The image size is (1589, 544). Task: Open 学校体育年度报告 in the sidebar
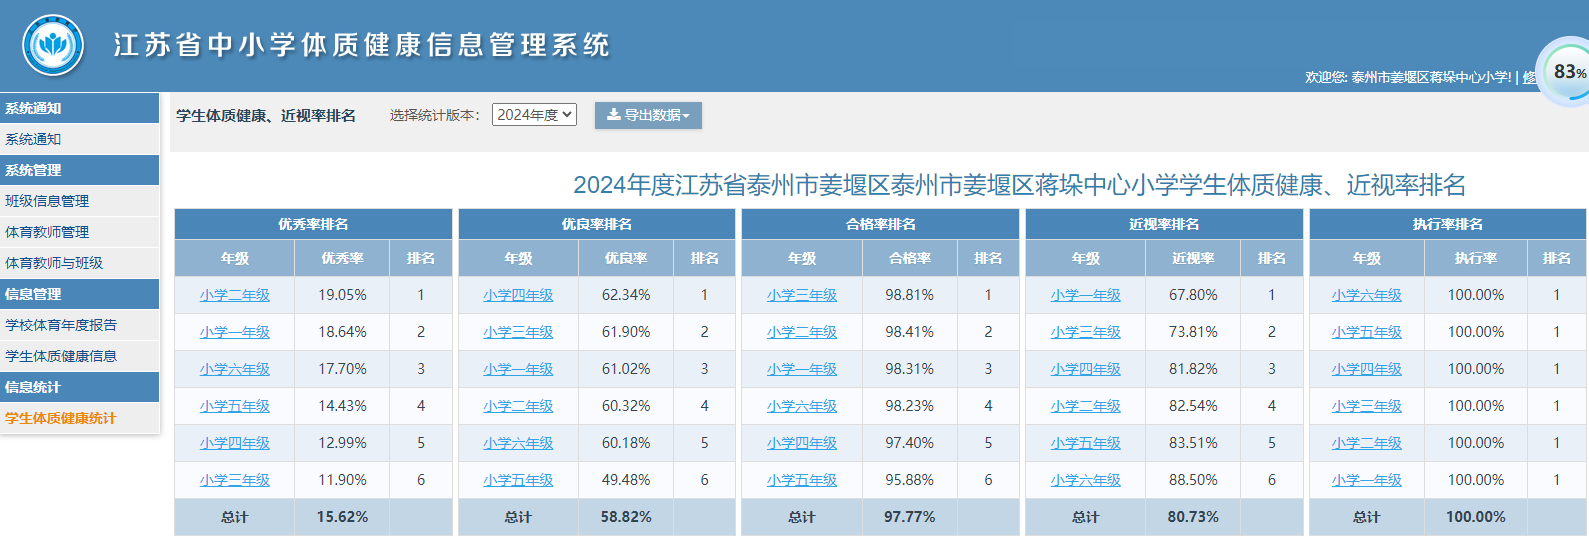[80, 325]
